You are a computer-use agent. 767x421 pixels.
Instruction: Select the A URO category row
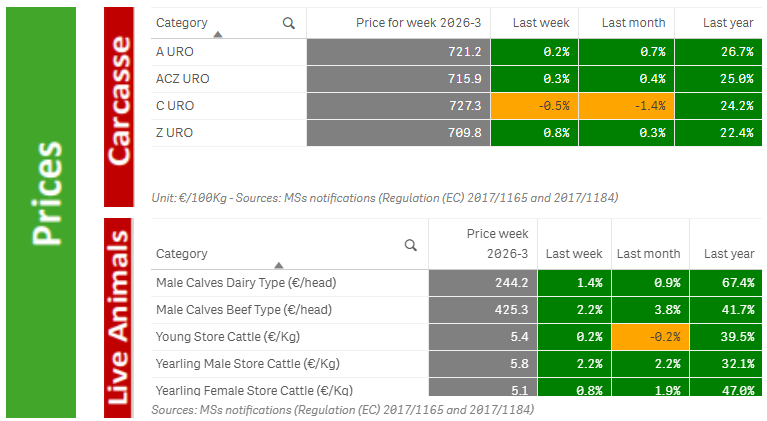coord(229,51)
